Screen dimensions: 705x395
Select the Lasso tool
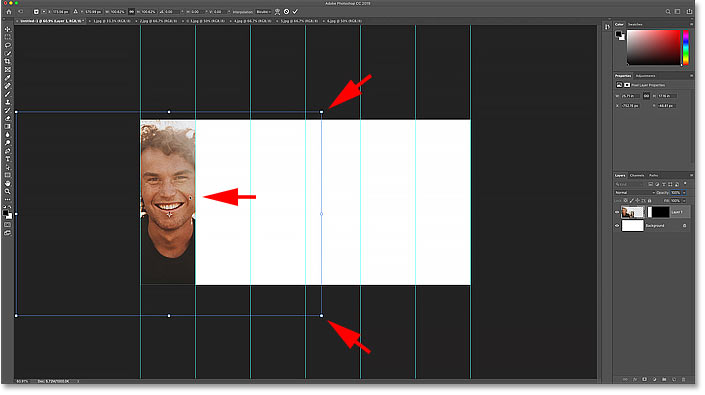(x=8, y=45)
